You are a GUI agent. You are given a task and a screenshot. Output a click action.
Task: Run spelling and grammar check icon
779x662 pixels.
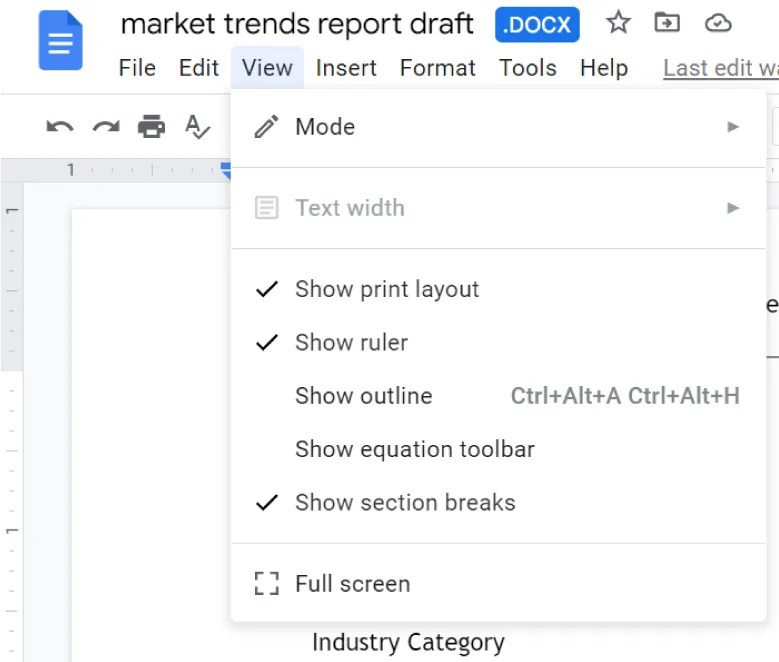point(197,126)
